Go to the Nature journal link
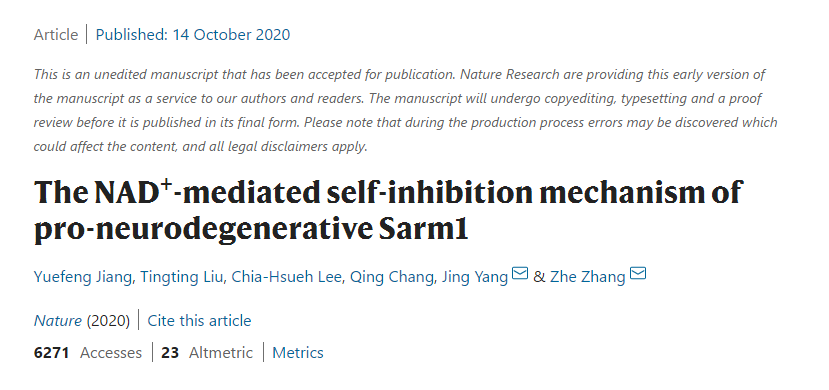829x390 pixels. tap(58, 321)
